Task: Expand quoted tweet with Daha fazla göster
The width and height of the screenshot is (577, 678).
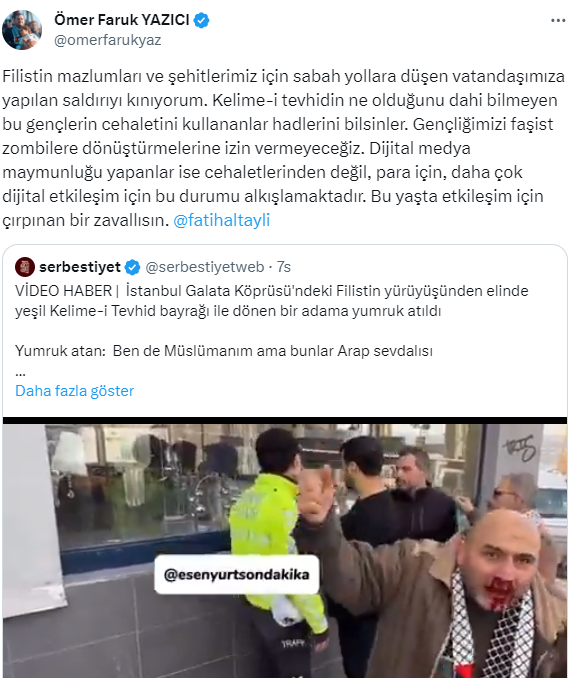Action: tap(74, 390)
